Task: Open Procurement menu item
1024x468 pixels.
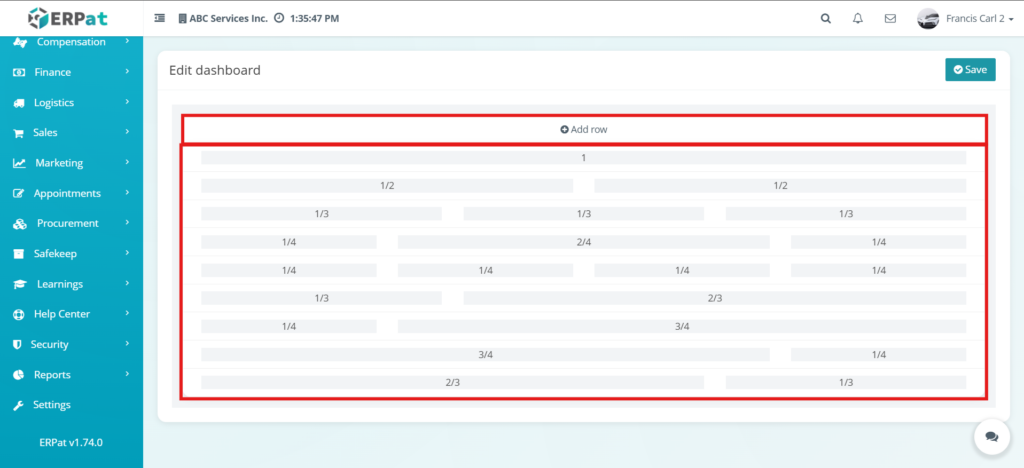Action: point(71,223)
